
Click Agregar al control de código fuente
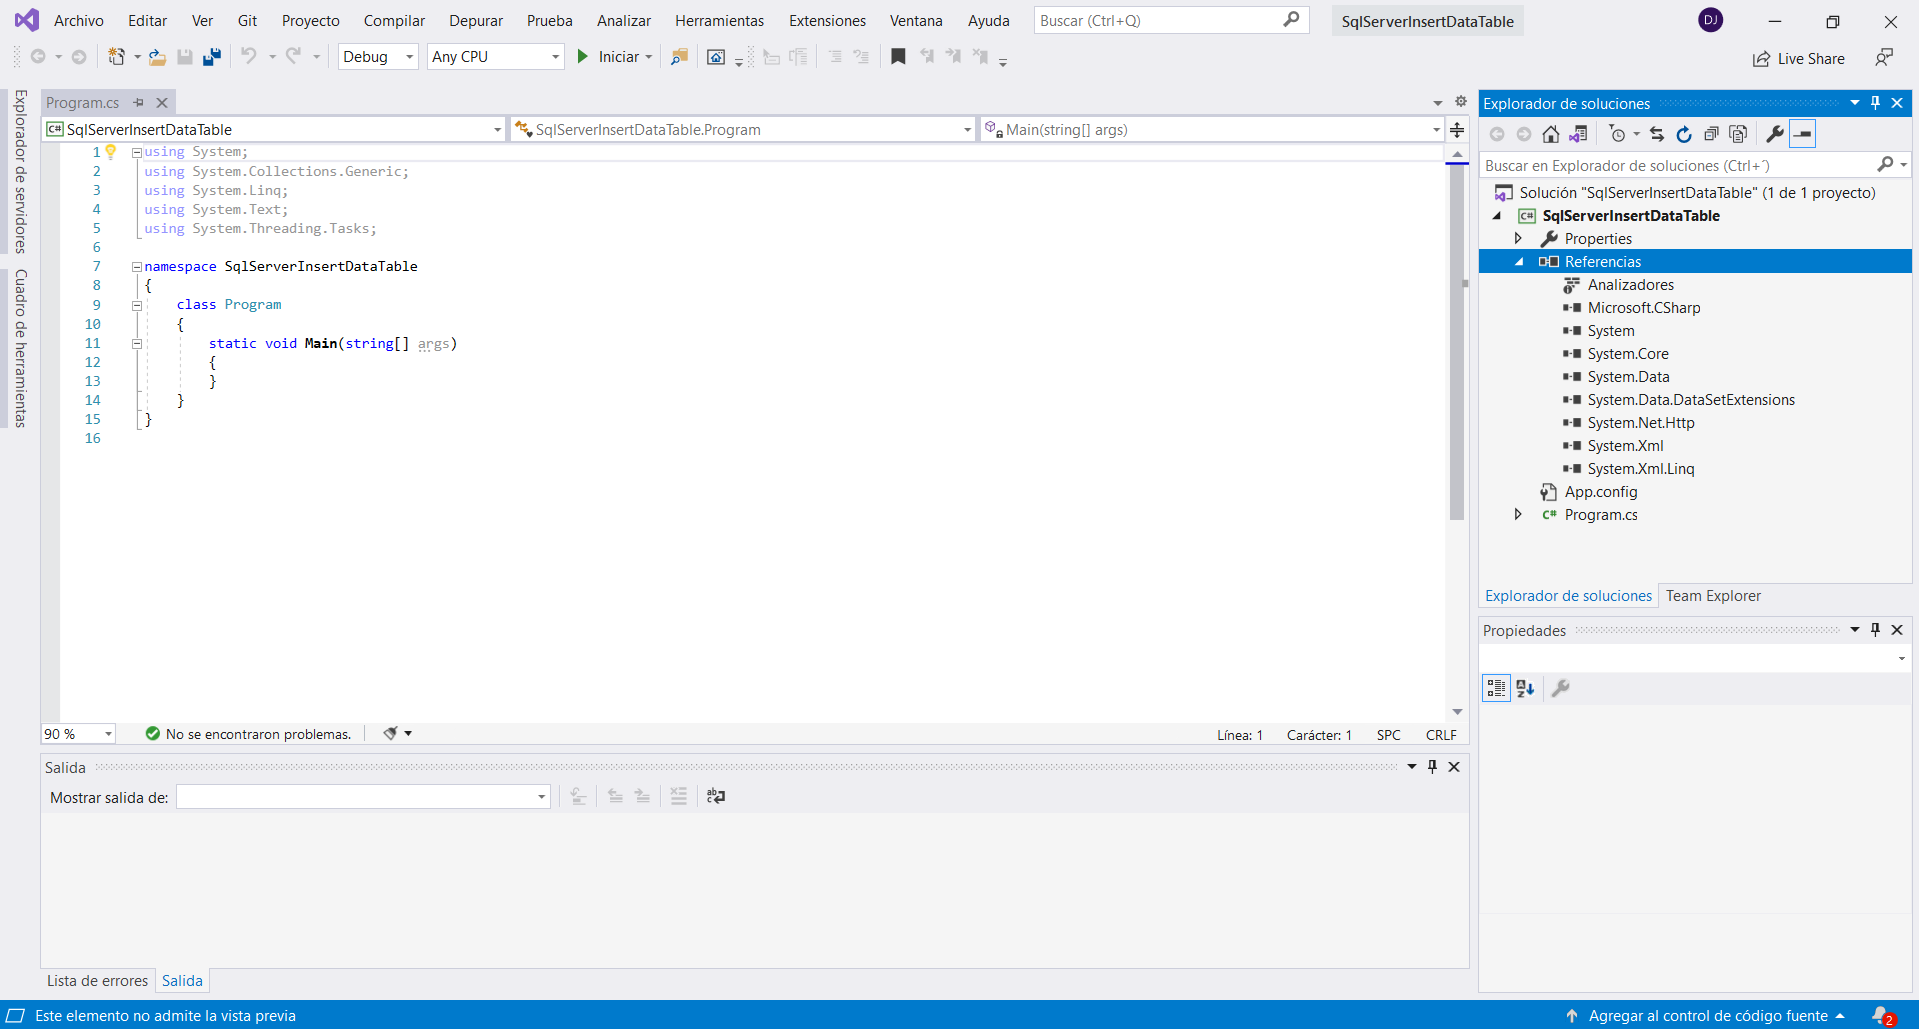pos(1707,1016)
